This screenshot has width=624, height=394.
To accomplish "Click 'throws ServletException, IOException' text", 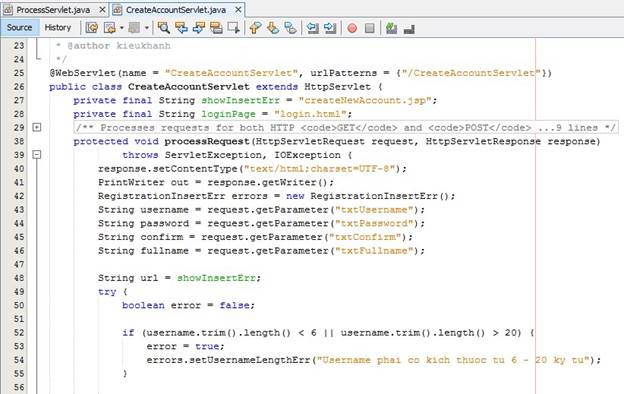I will (231, 155).
